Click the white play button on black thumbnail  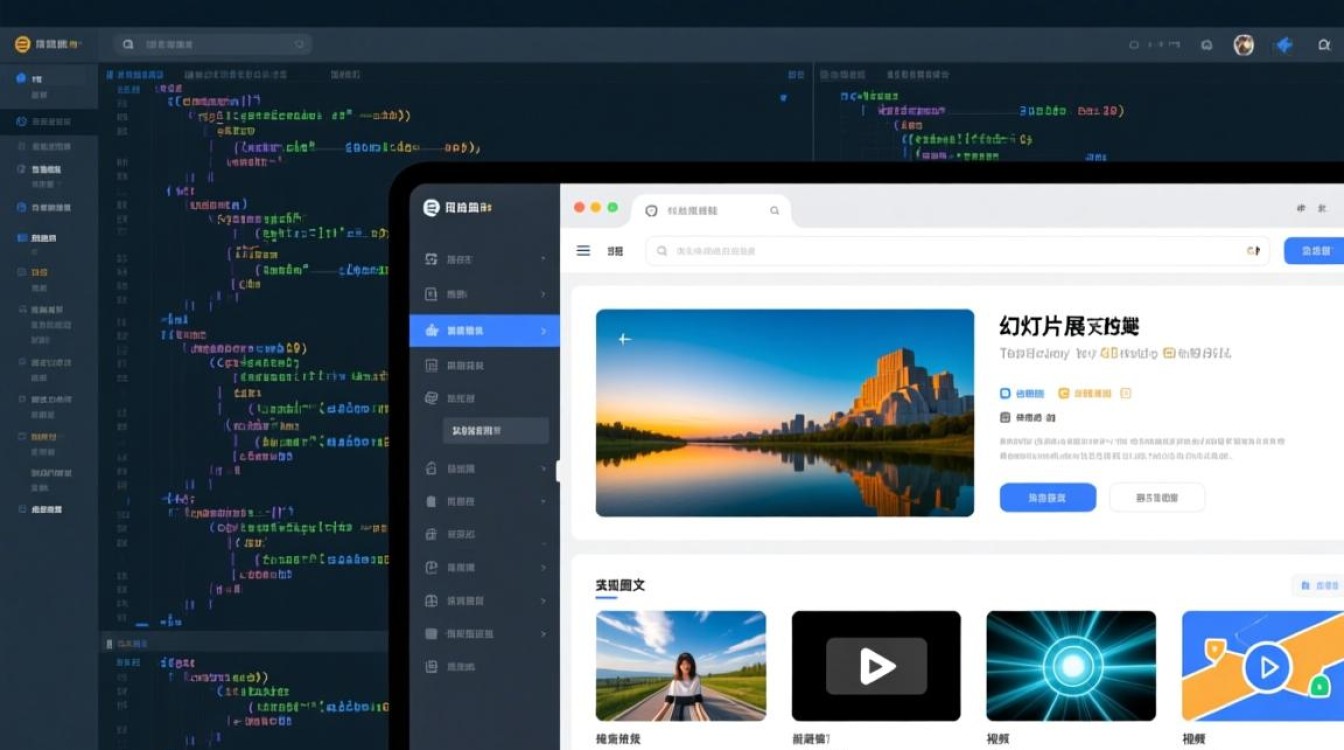point(876,666)
